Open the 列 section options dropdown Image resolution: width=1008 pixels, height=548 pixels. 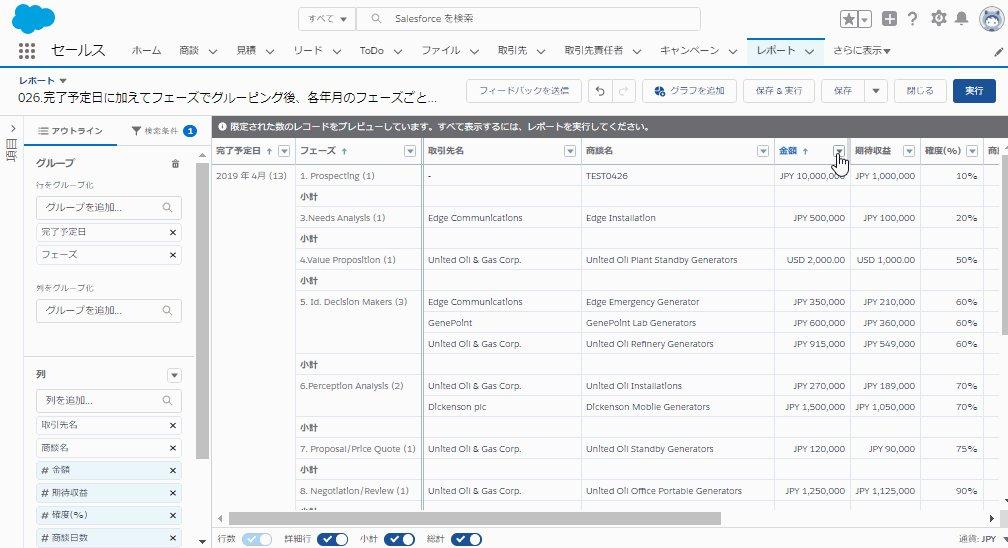[174, 376]
